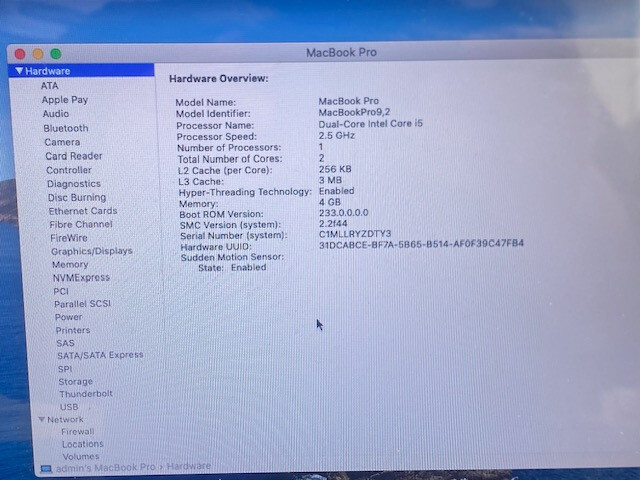The width and height of the screenshot is (640, 480).
Task: Click the Model Name label
Action: point(206,102)
